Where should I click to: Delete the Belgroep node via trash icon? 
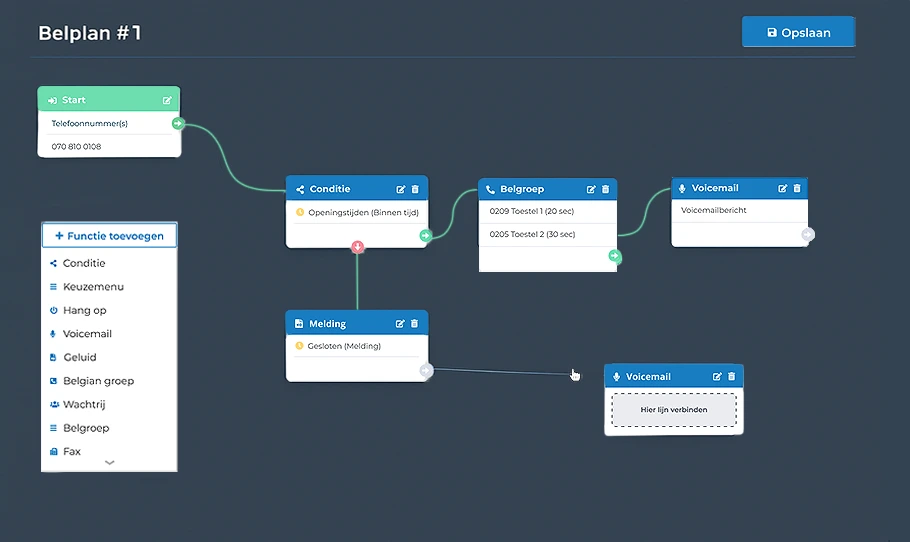[x=605, y=189]
